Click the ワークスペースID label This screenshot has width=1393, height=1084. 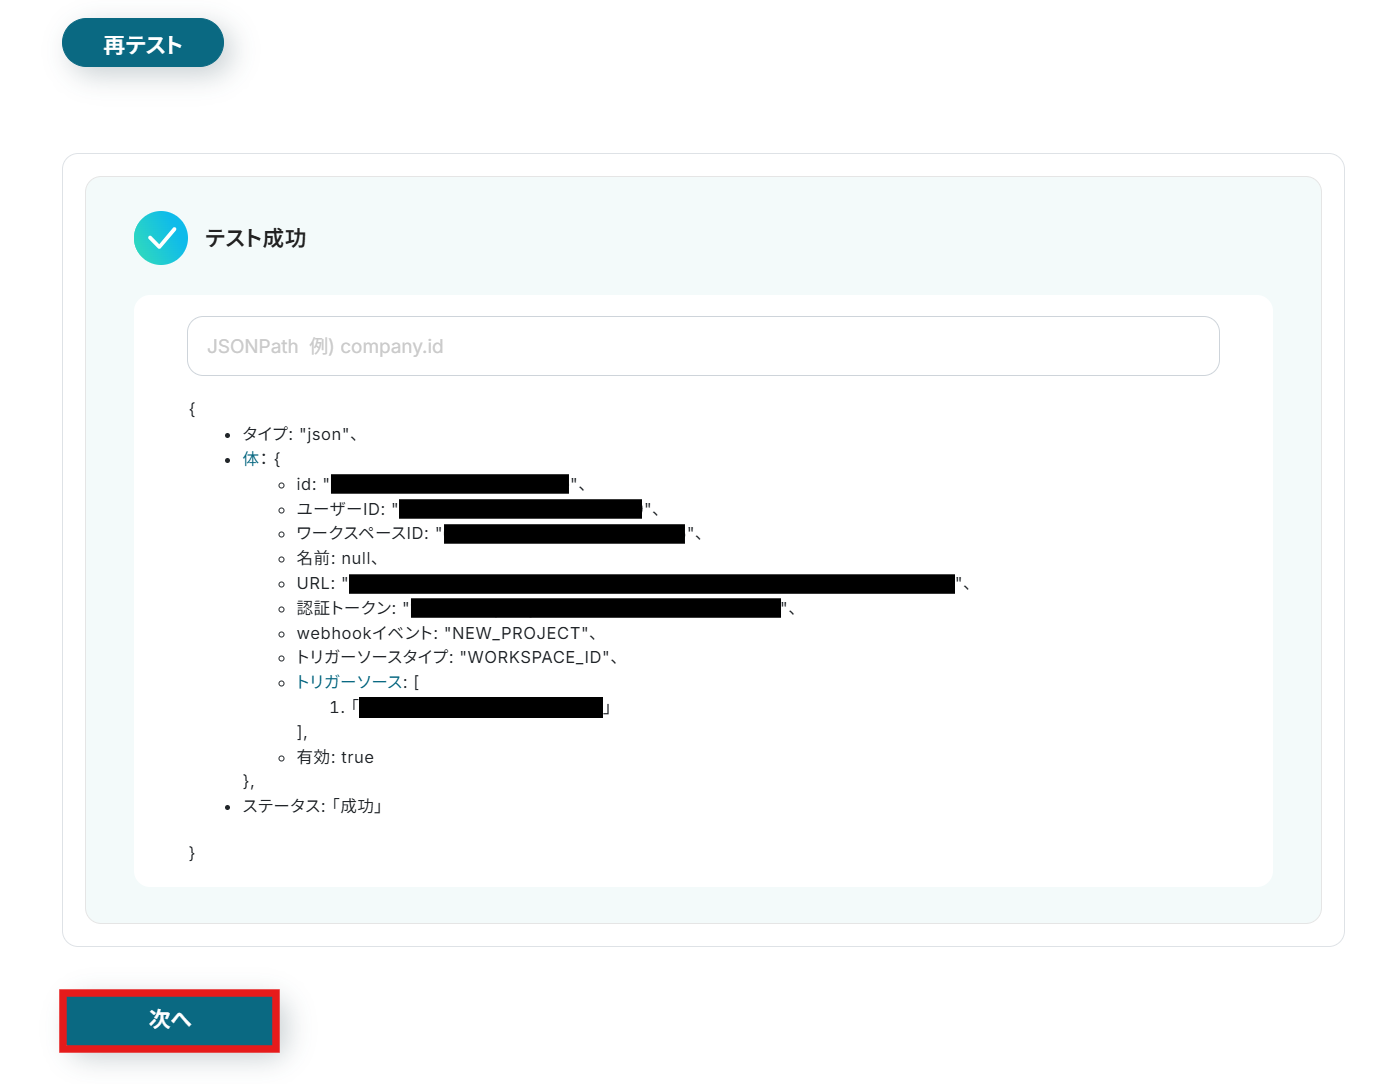pyautogui.click(x=363, y=533)
